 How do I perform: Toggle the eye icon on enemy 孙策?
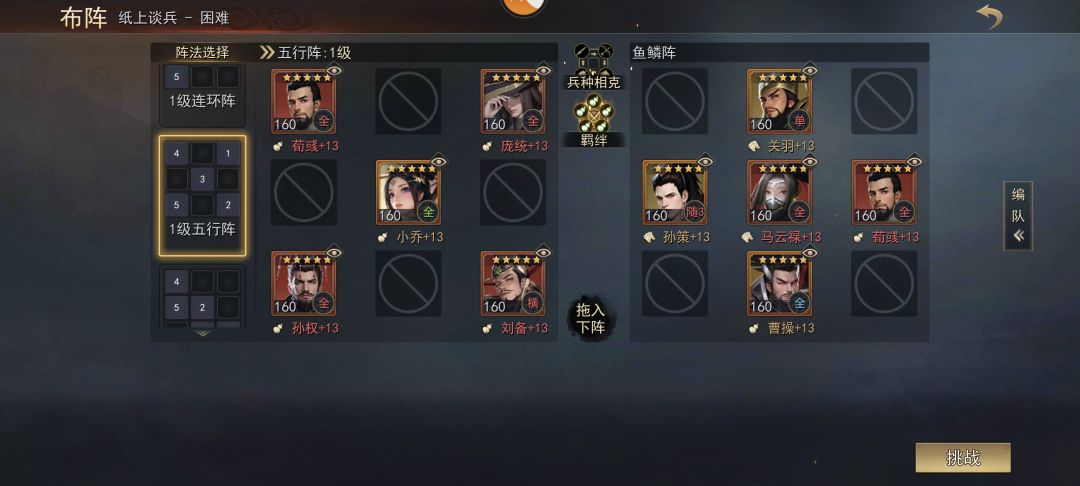pos(705,162)
